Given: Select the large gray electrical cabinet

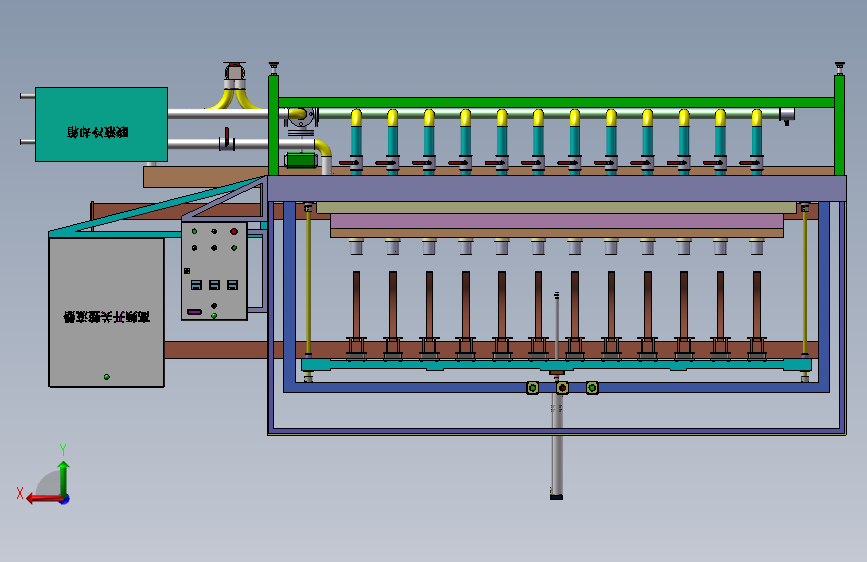Looking at the screenshot, I should pos(106,313).
